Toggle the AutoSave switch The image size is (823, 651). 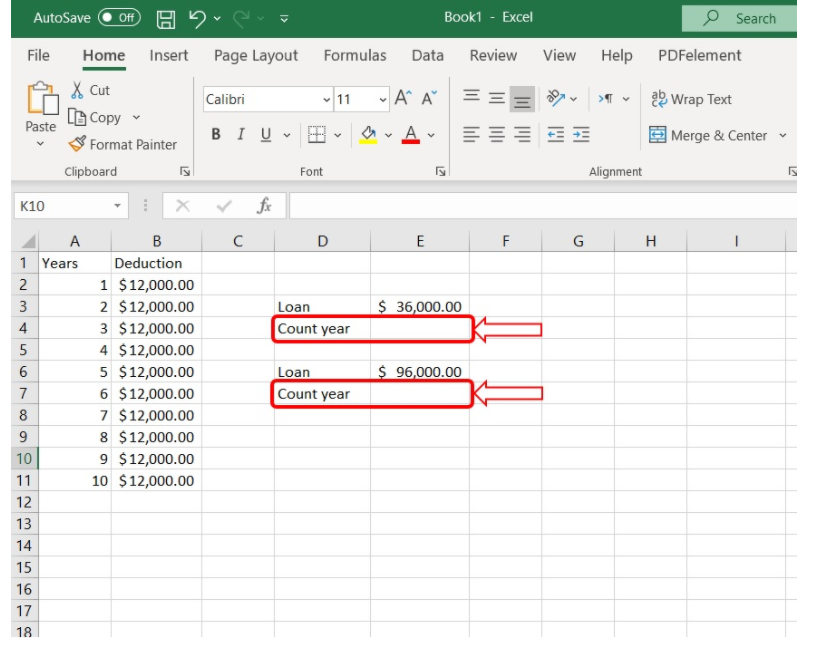coord(119,18)
